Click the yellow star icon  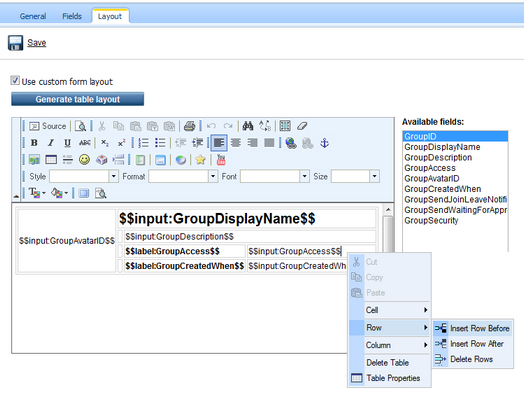tap(200, 160)
